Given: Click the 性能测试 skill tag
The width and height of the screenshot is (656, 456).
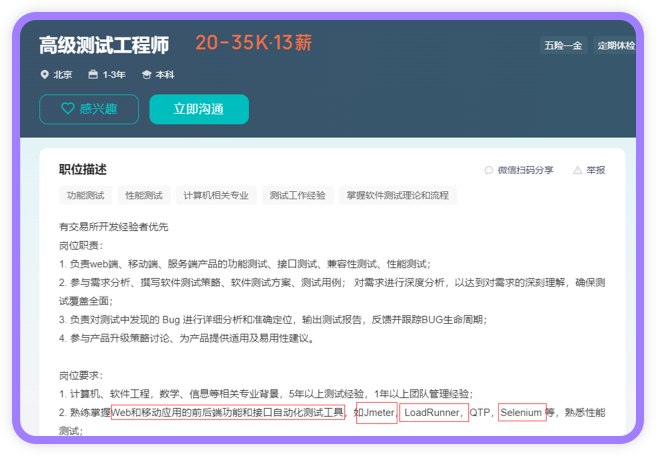Looking at the screenshot, I should (x=143, y=195).
